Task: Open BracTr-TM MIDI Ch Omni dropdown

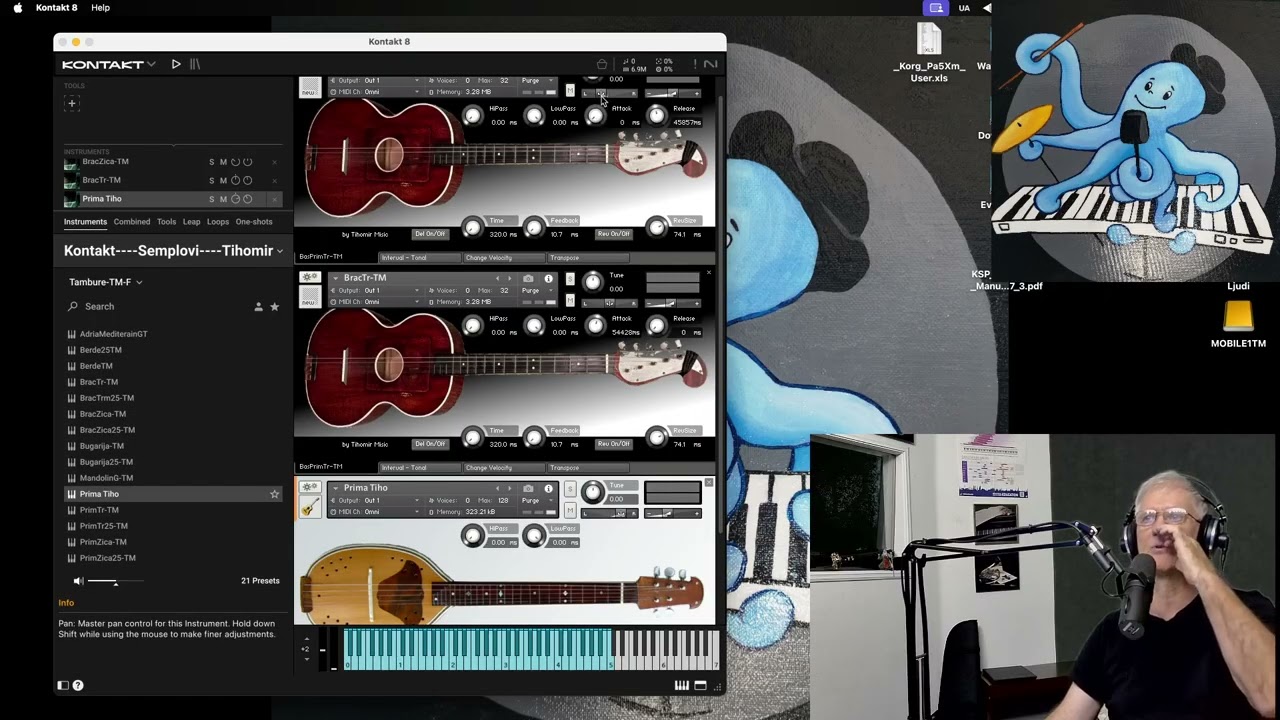Action: [x=378, y=301]
